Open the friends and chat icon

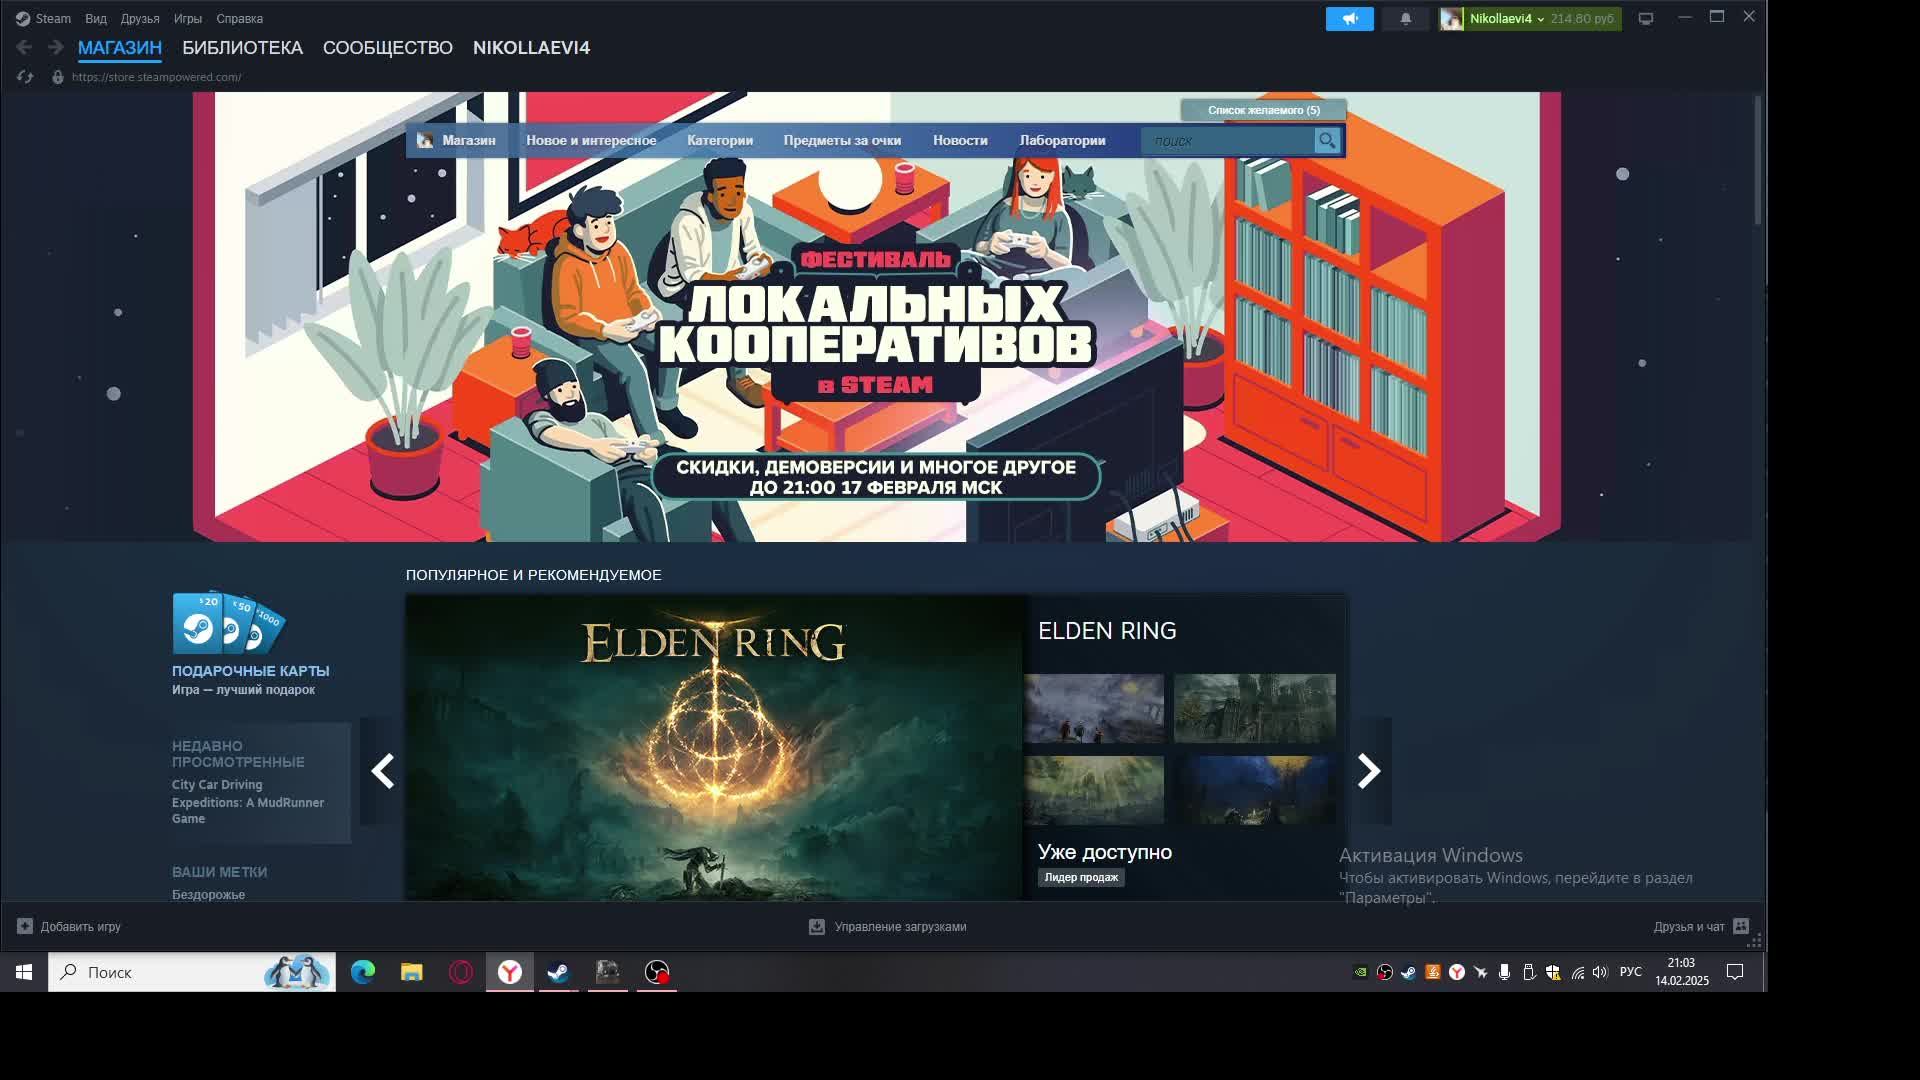coord(1741,927)
